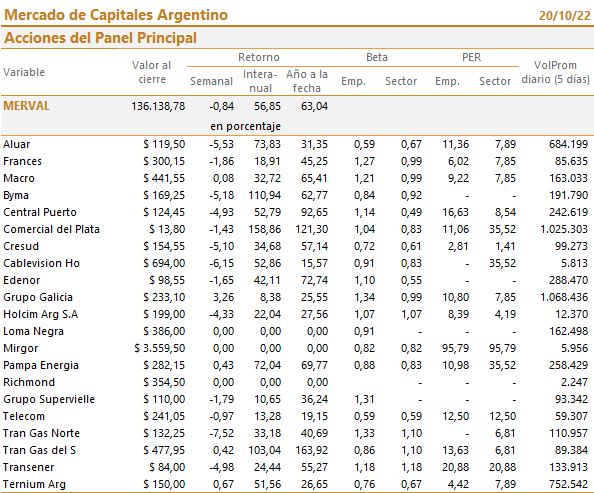The image size is (594, 493).
Task: Click Grupo Galicia weekly return 3,26
Action: point(223,297)
